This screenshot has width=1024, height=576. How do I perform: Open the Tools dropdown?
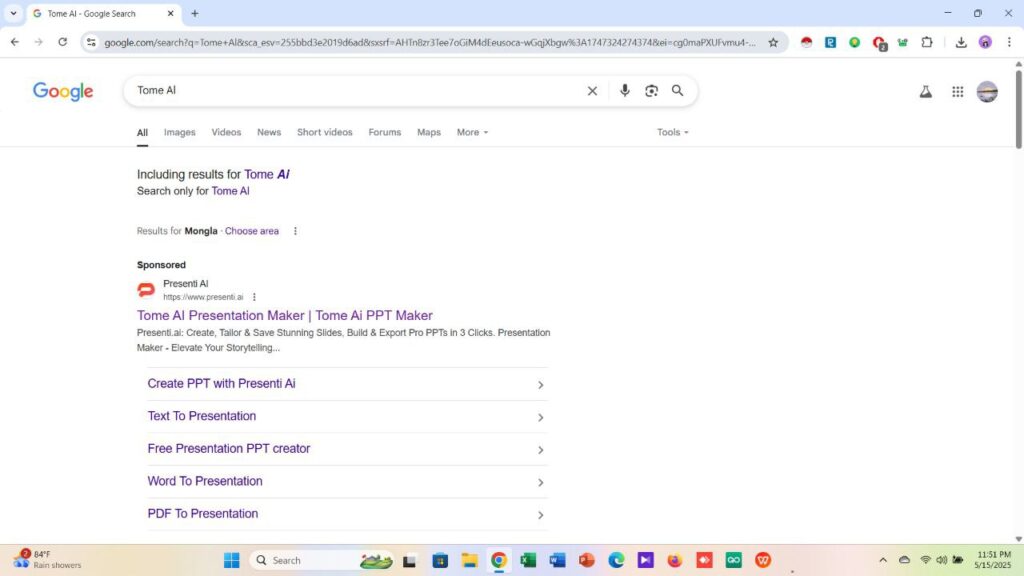[x=673, y=132]
